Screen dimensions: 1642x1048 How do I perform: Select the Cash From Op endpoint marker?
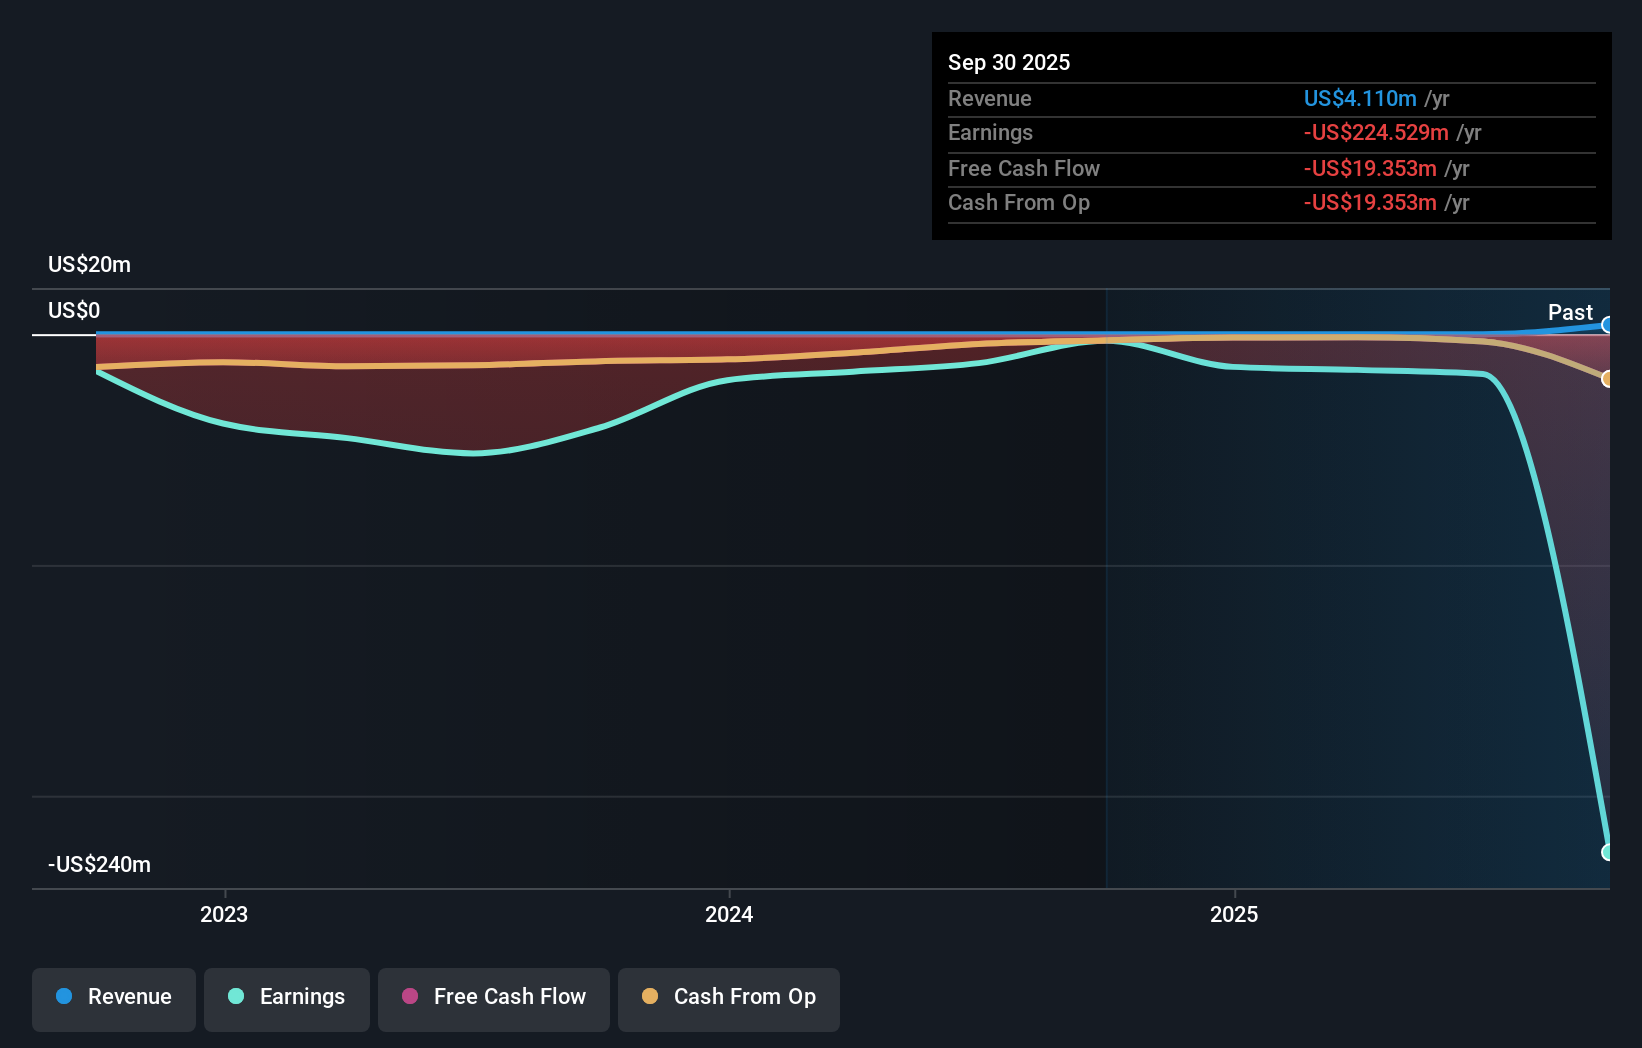1609,378
